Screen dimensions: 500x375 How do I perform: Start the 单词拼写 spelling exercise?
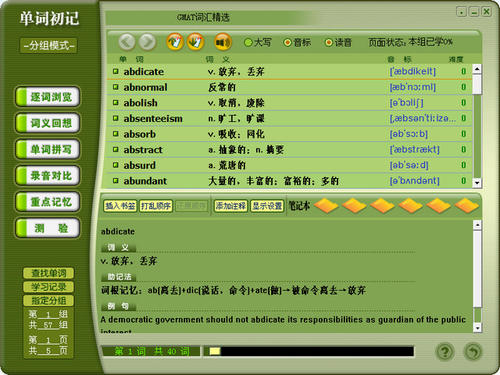coord(48,149)
